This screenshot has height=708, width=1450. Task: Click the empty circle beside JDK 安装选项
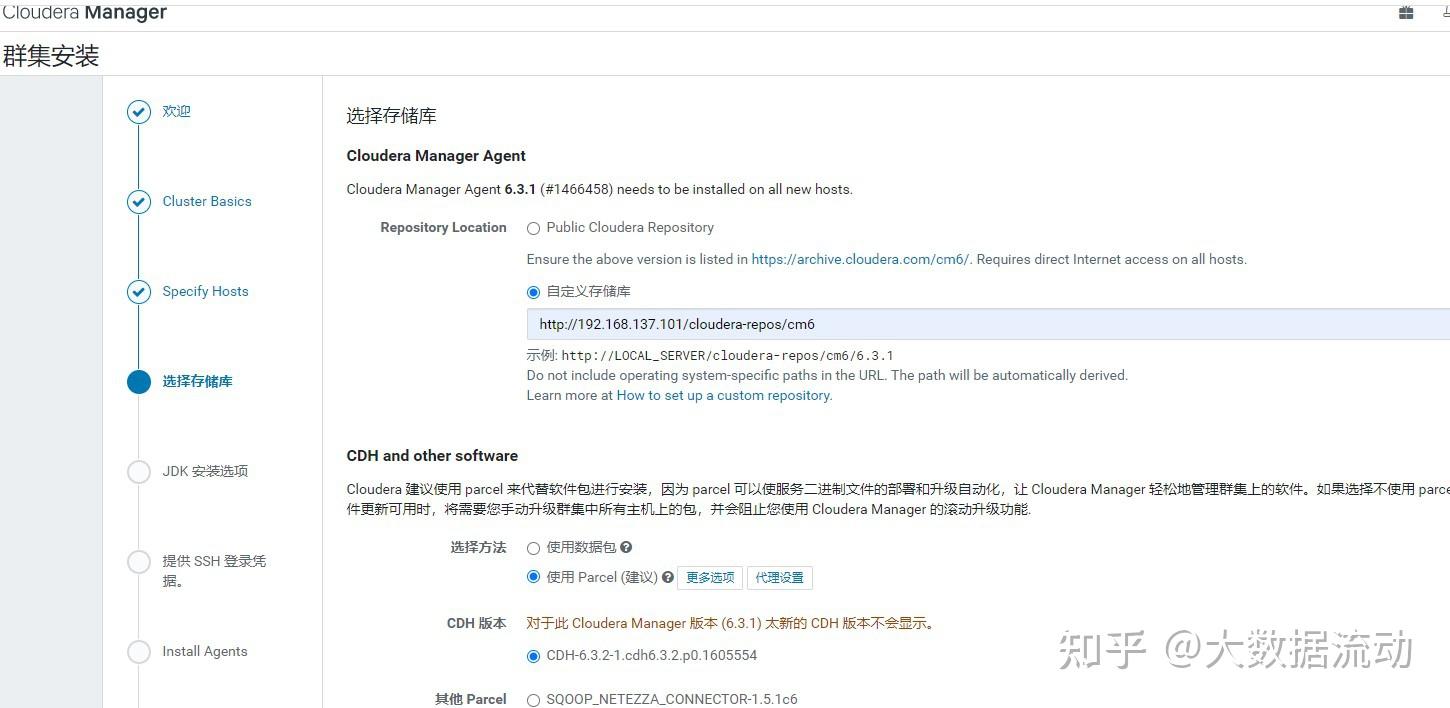(x=139, y=471)
